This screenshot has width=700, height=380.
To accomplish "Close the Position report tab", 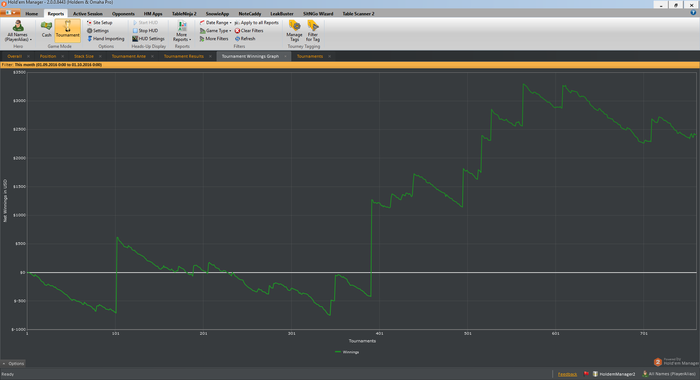I will [x=62, y=56].
